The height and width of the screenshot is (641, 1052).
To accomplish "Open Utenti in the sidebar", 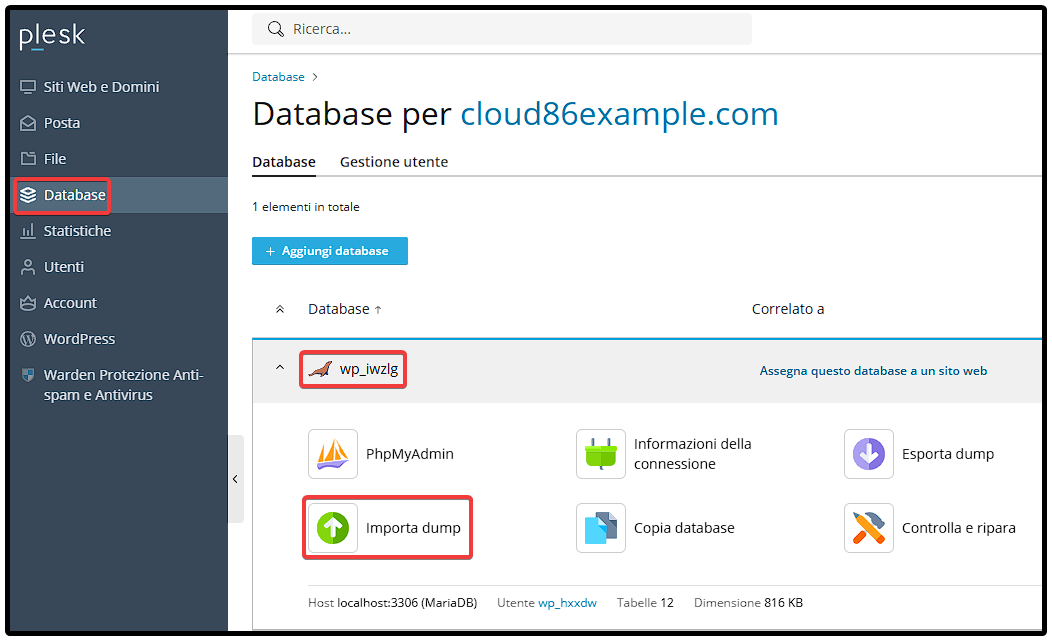I will (x=64, y=267).
